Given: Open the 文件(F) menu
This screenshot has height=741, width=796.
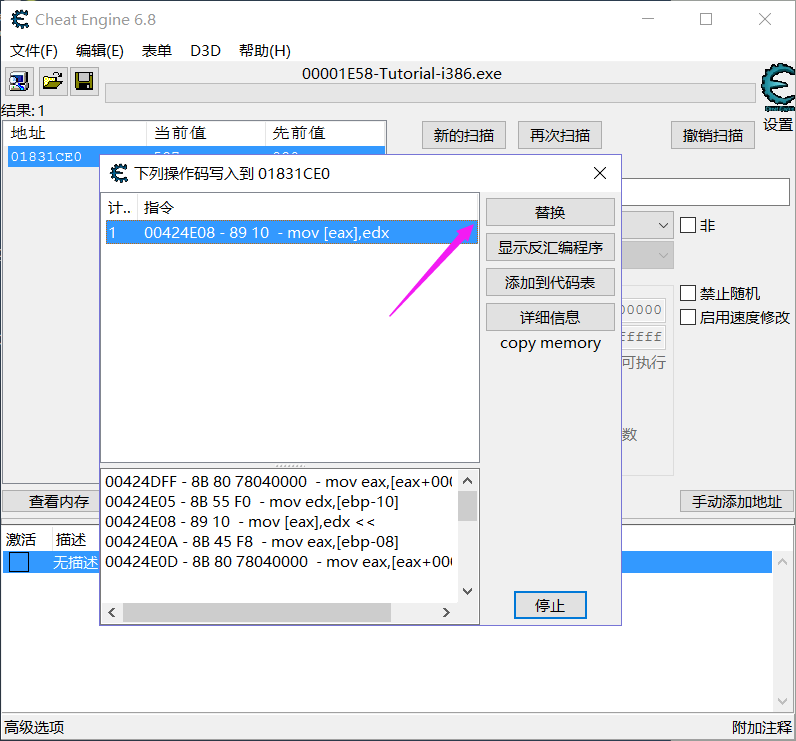Looking at the screenshot, I should 34,51.
